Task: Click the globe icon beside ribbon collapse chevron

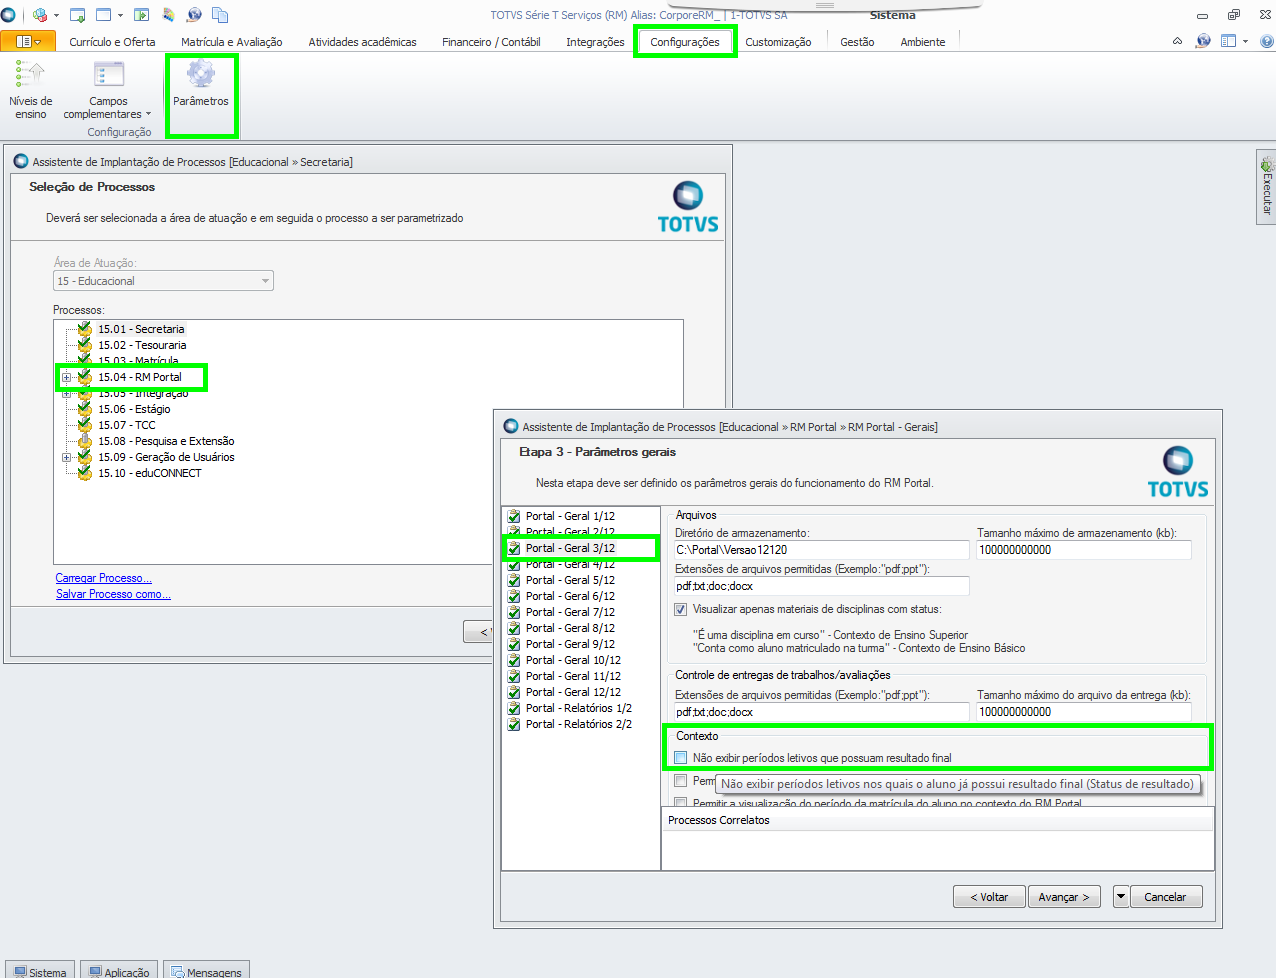Action: (1203, 41)
